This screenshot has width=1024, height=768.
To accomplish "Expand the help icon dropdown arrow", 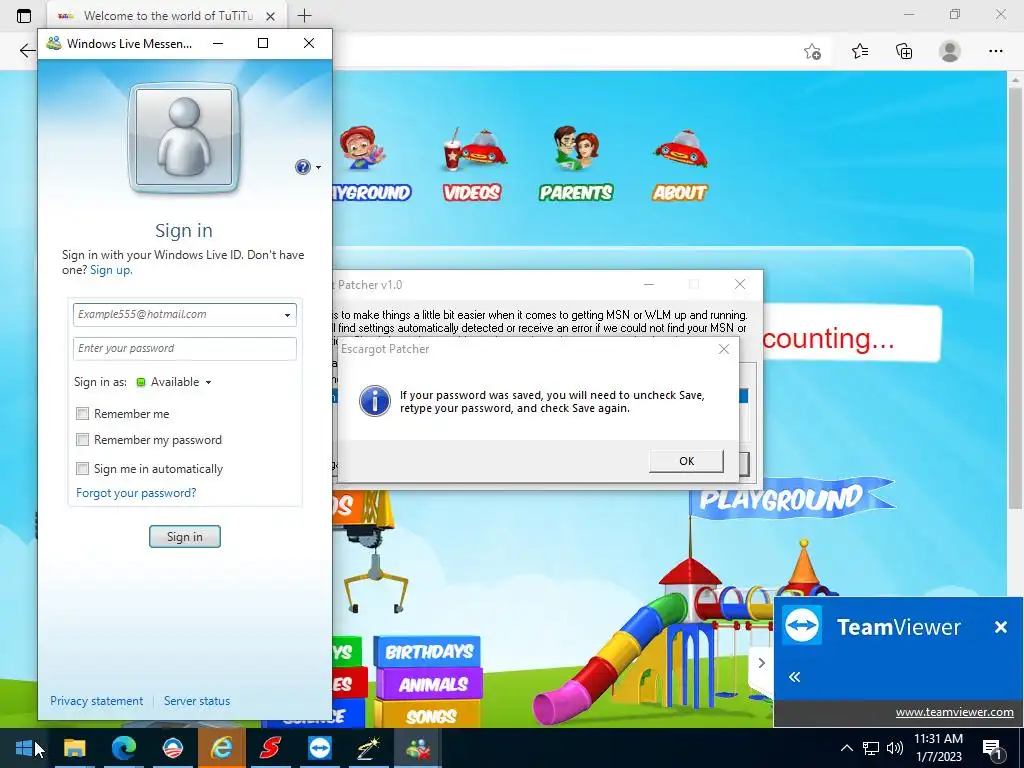I will [318, 168].
